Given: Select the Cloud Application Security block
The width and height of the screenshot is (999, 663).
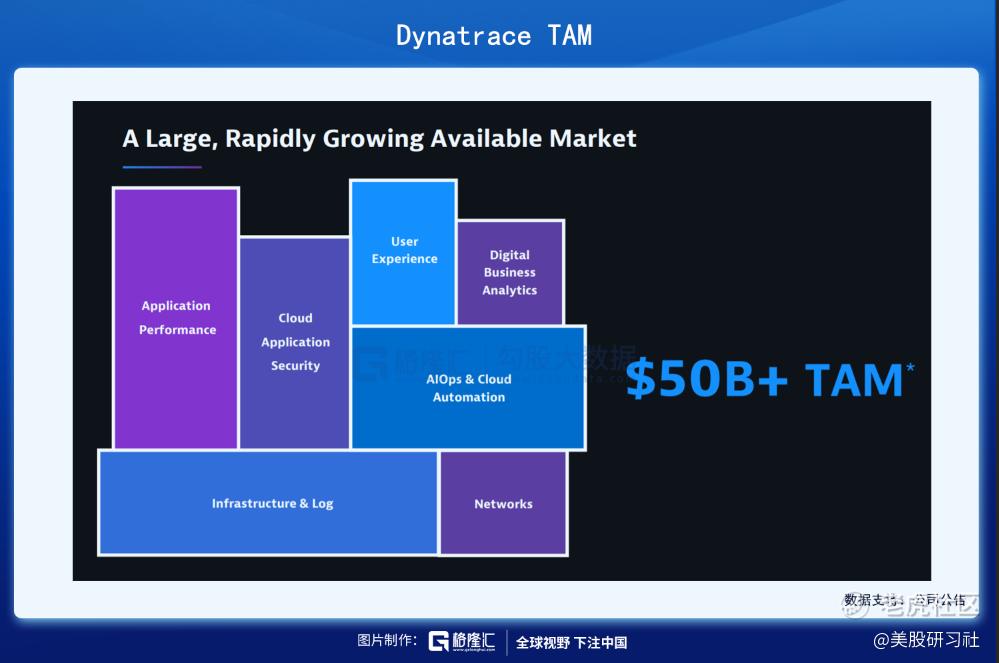Looking at the screenshot, I should [x=294, y=343].
